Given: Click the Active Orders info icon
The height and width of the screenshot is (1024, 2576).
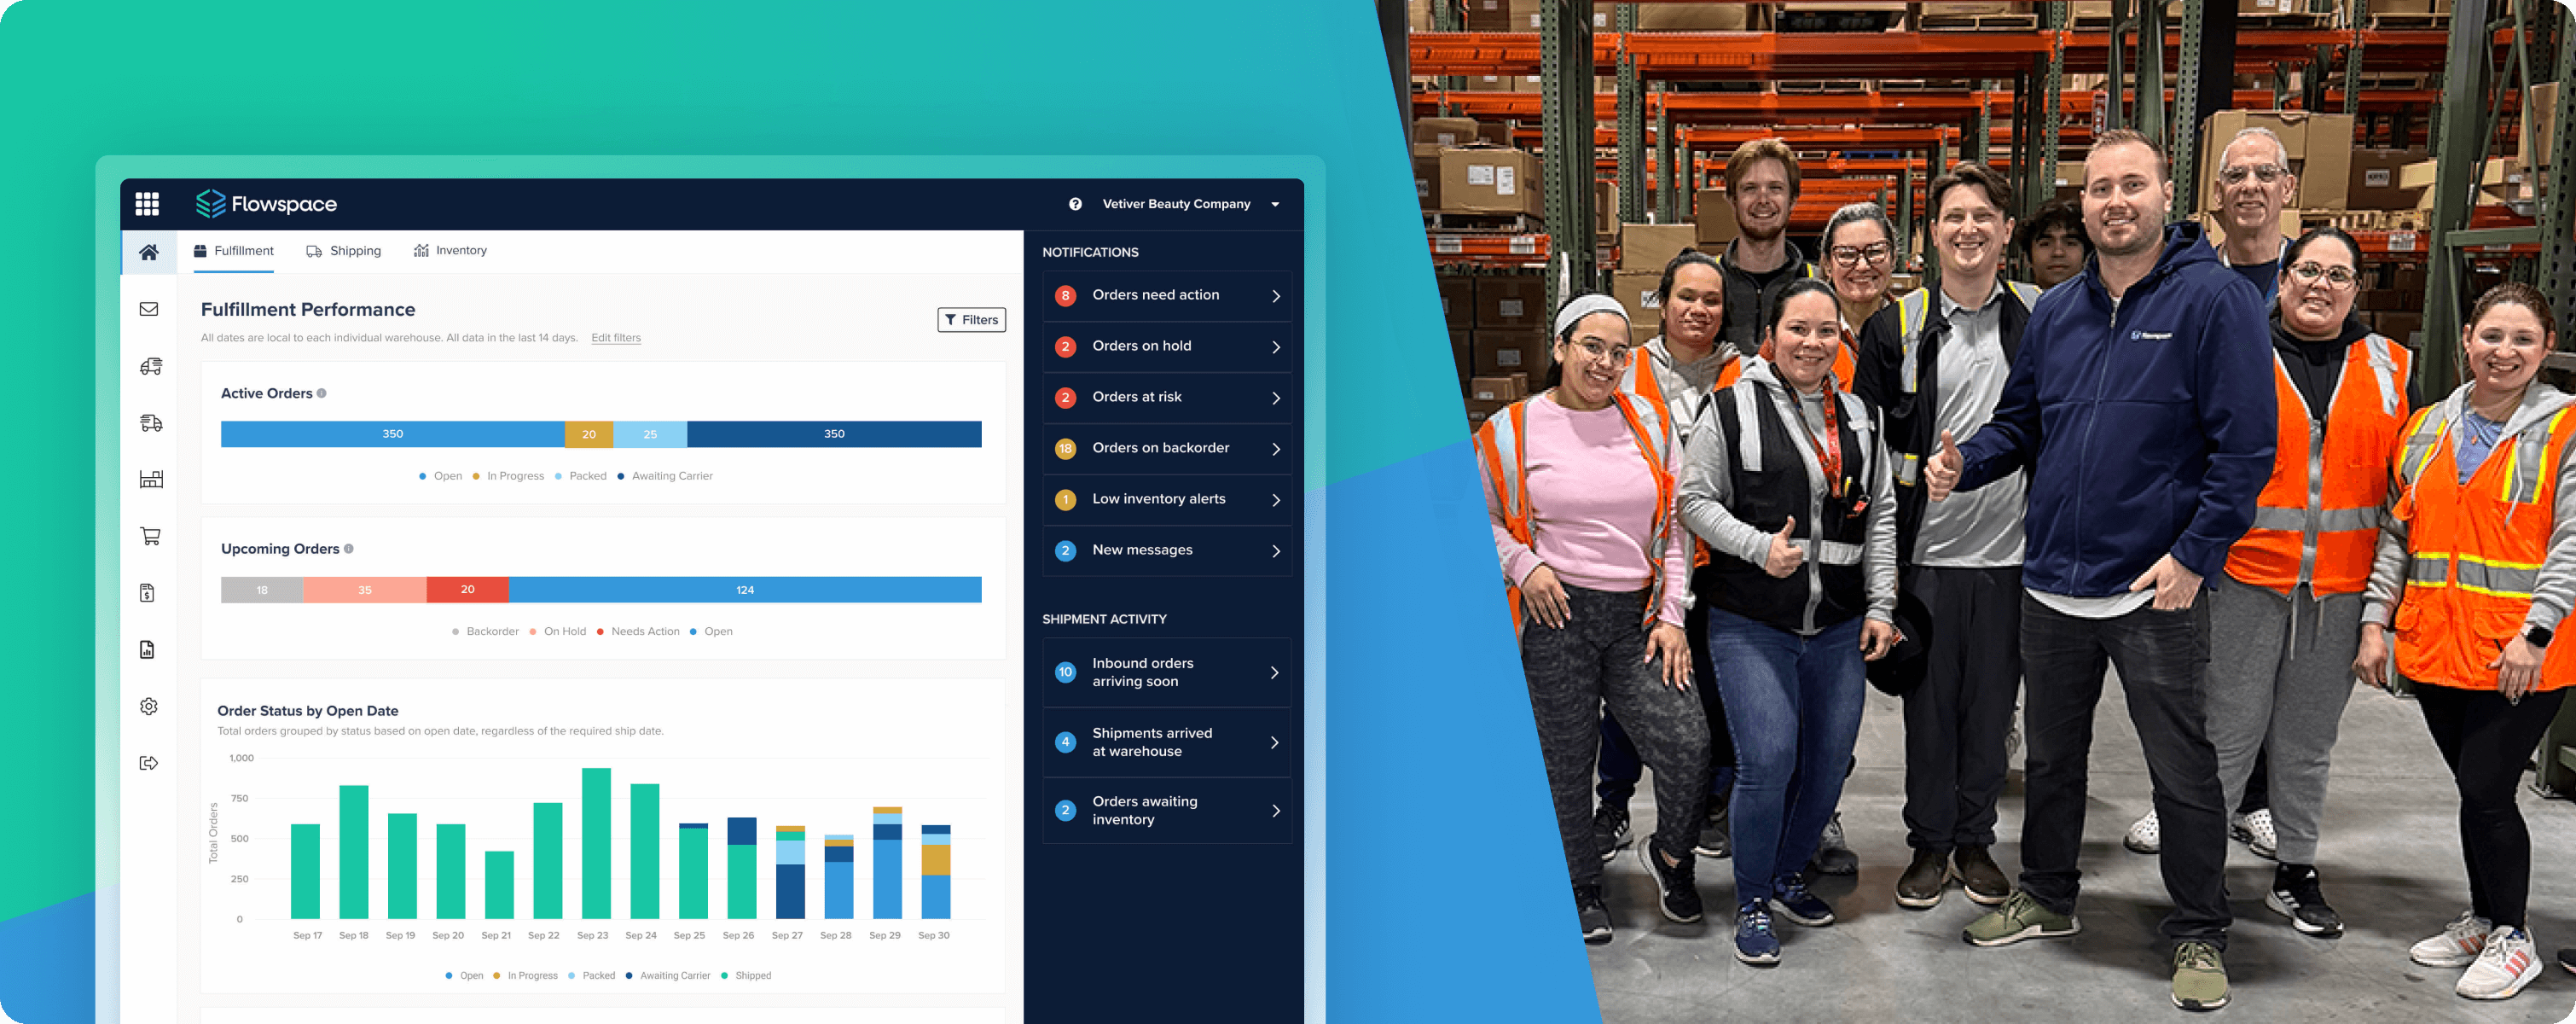Looking at the screenshot, I should coord(322,393).
